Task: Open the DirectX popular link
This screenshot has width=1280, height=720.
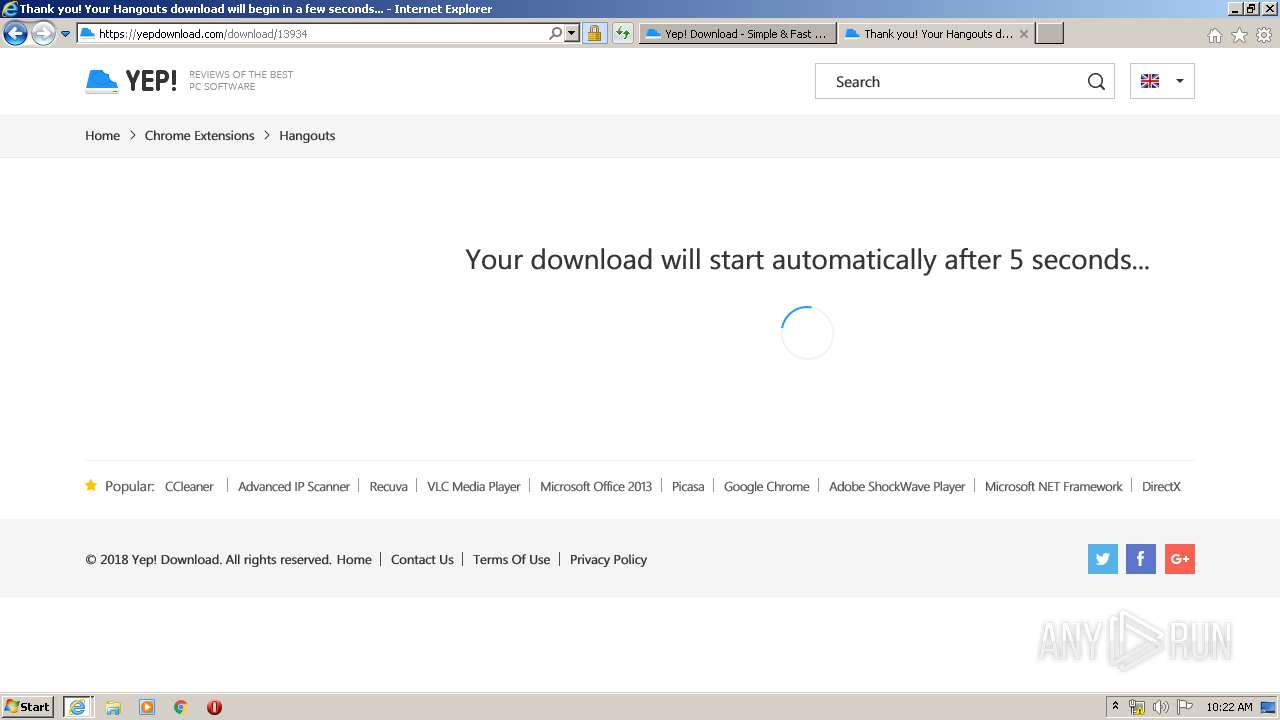Action: coord(1161,487)
